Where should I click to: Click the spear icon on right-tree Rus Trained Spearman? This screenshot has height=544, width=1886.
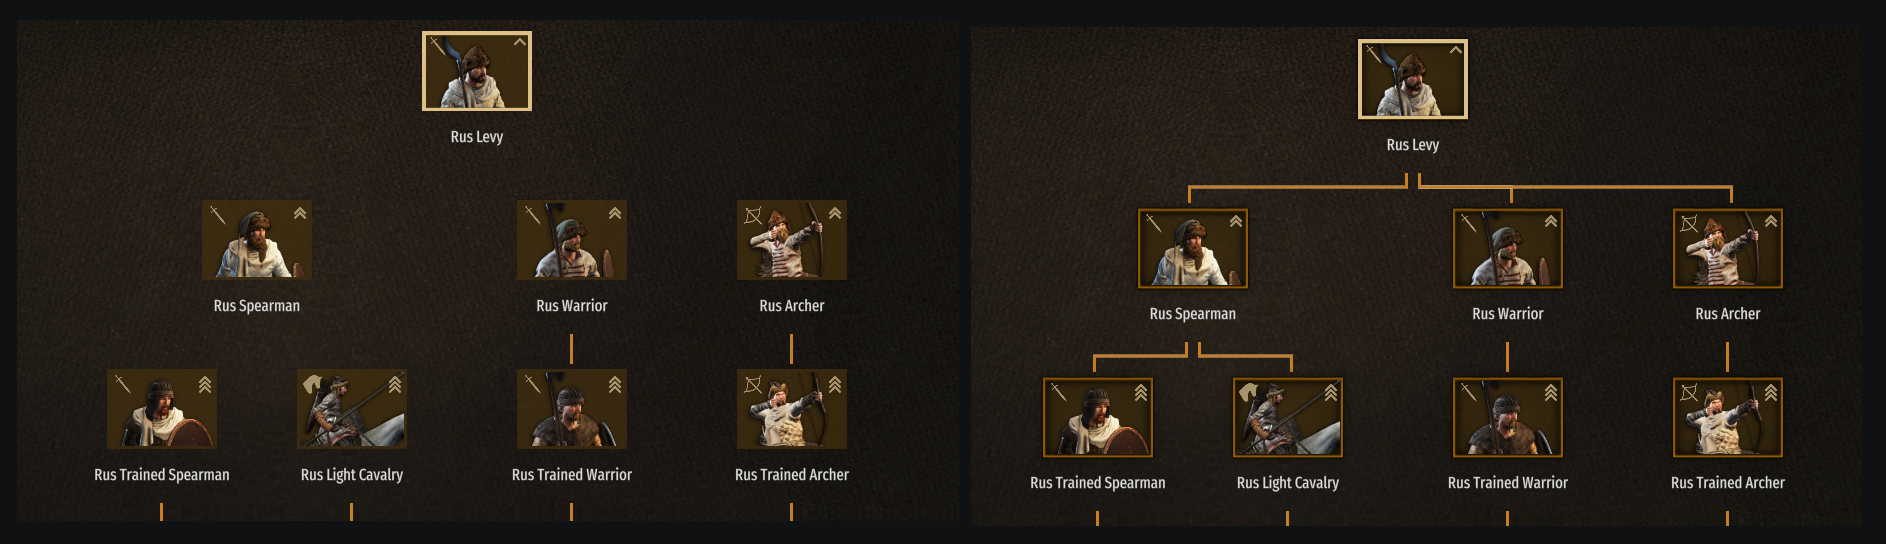(x=1059, y=392)
